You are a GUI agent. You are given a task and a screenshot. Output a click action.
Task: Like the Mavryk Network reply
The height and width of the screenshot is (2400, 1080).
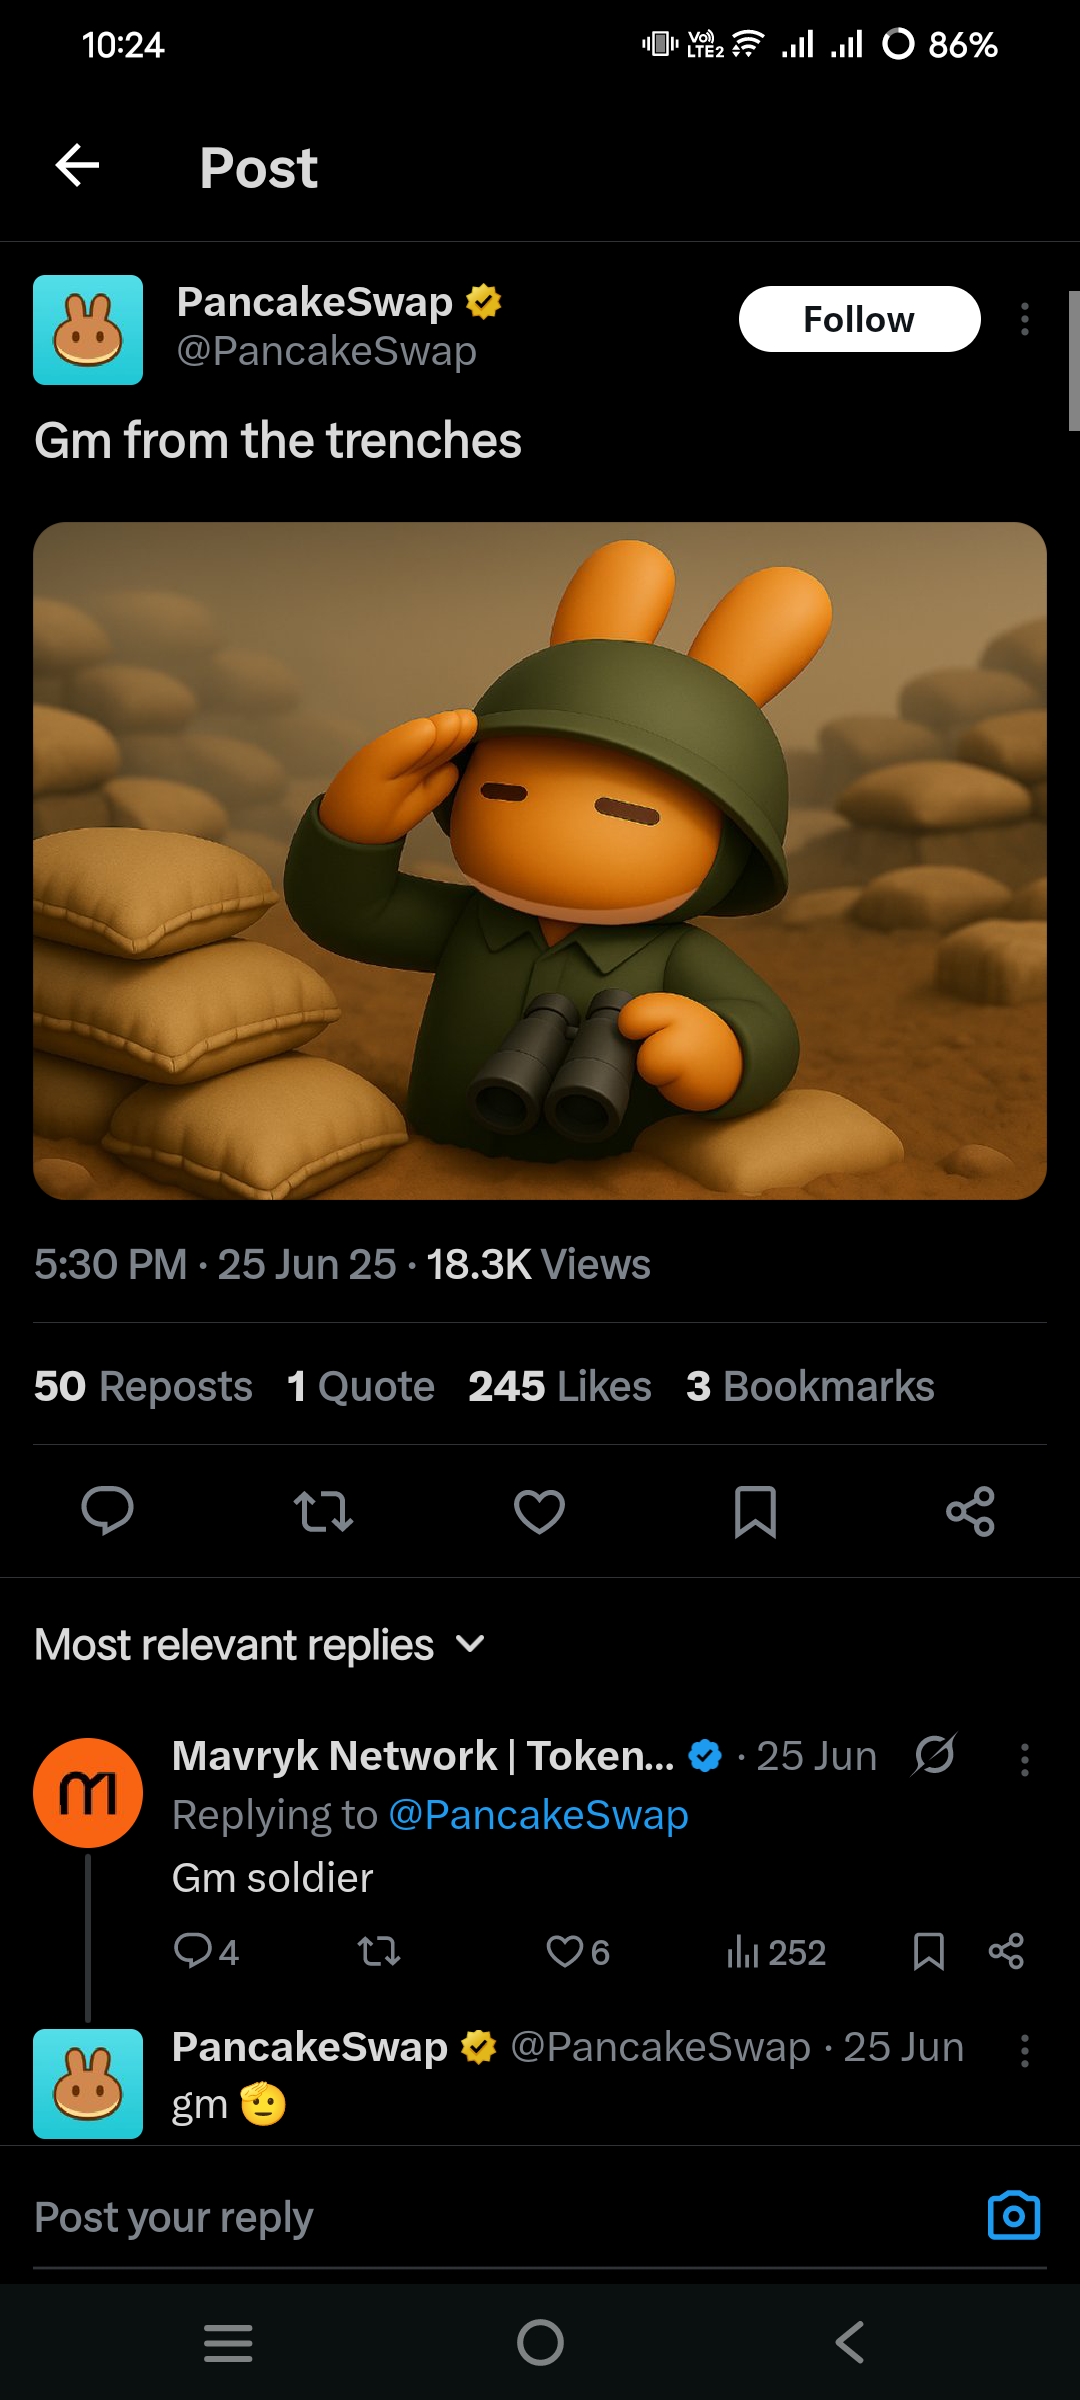[x=565, y=1951]
